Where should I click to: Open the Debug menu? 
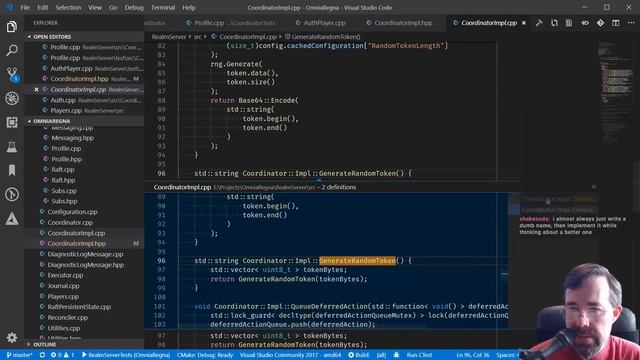click(x=134, y=7)
